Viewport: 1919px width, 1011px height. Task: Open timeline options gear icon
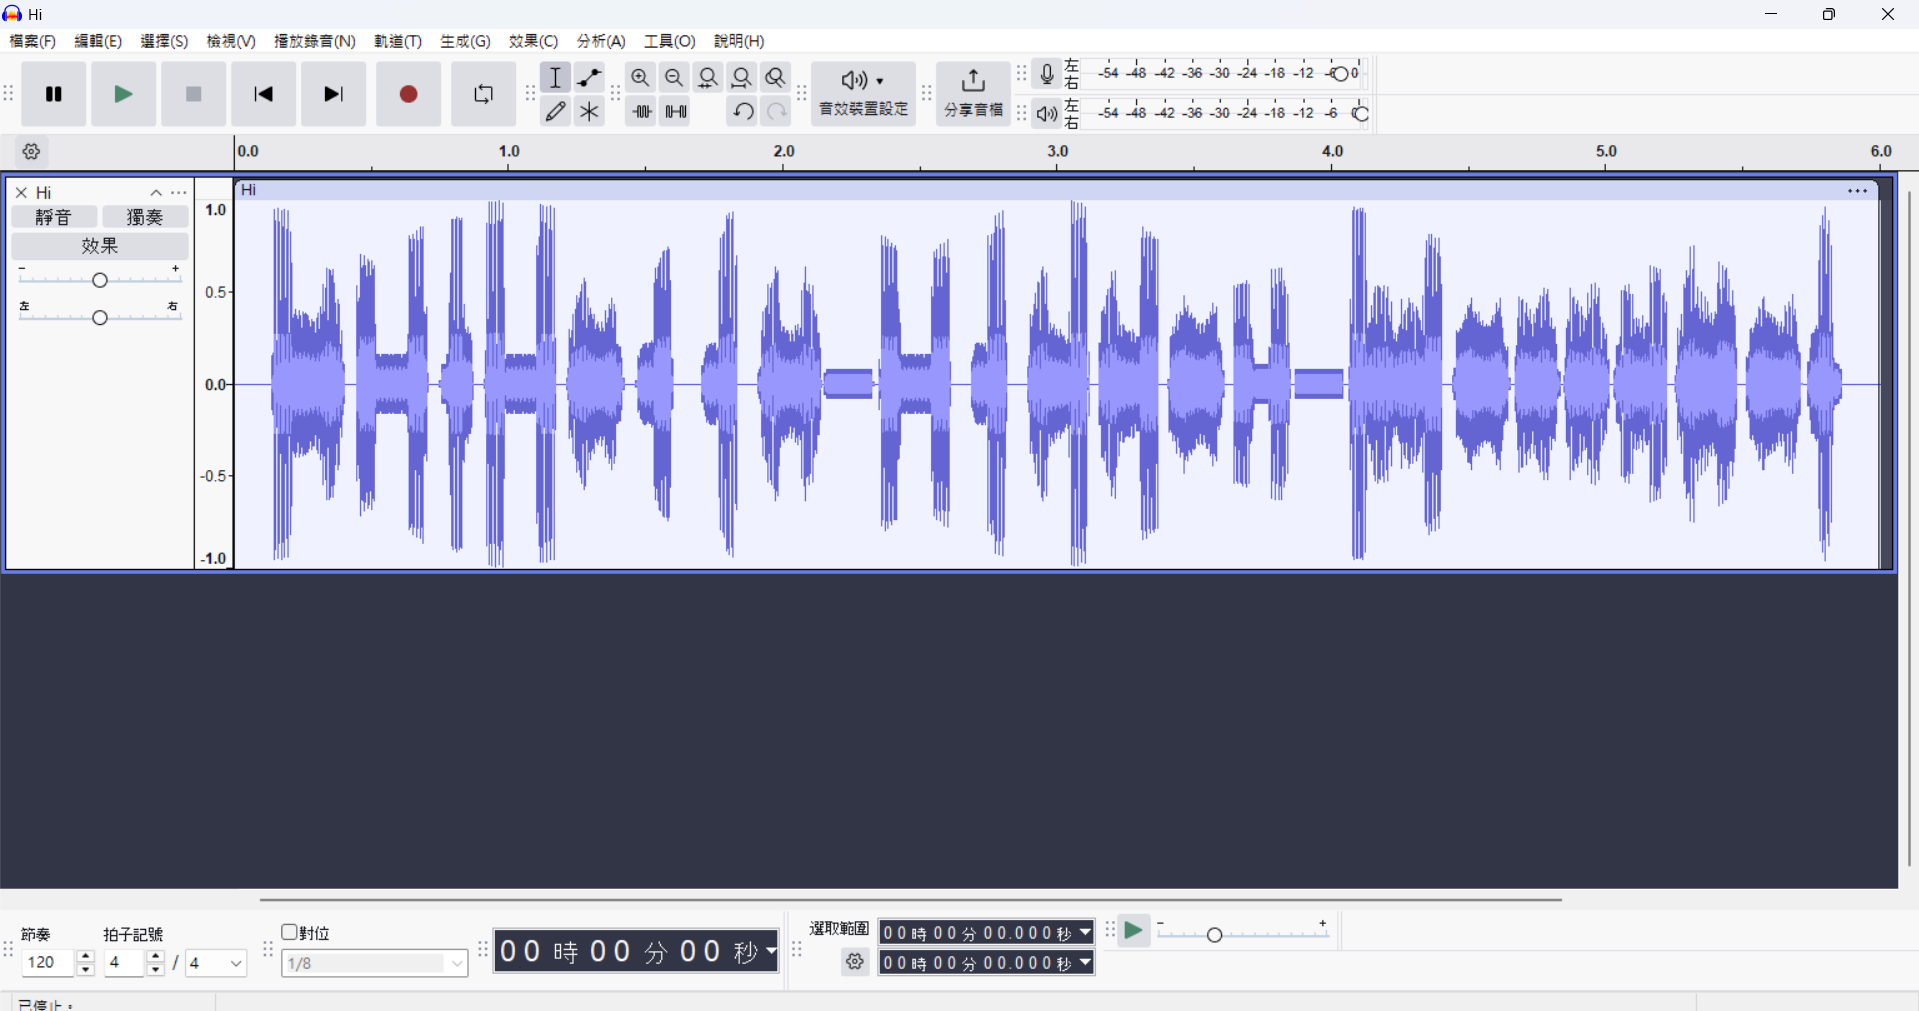[x=31, y=152]
